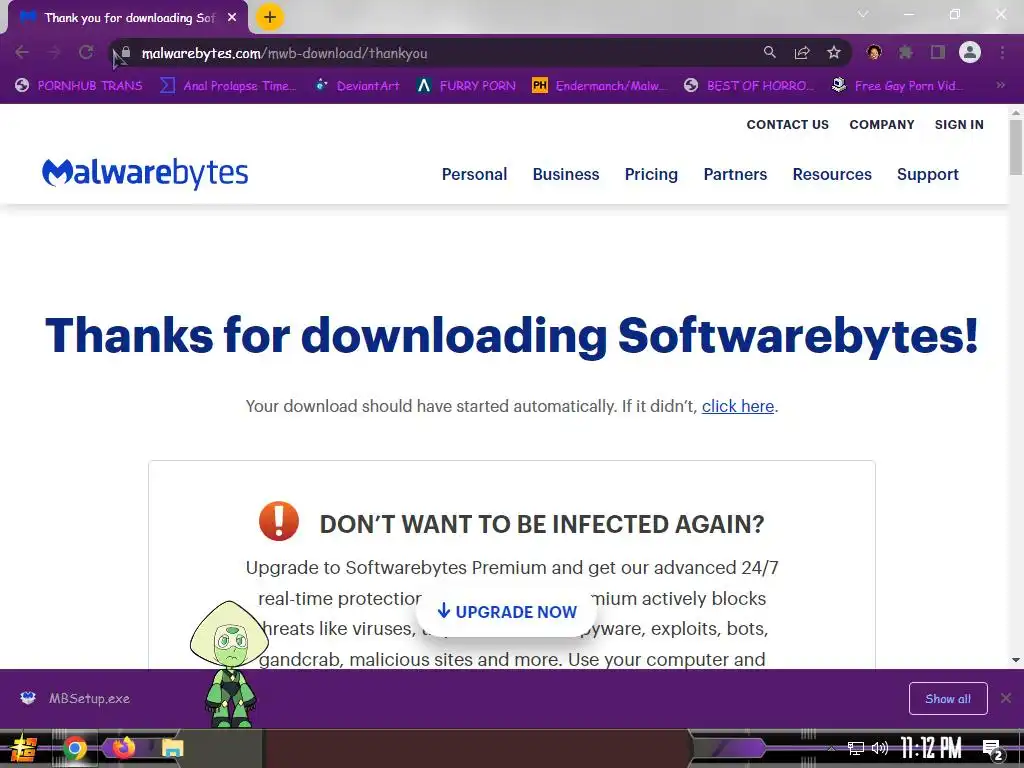The height and width of the screenshot is (768, 1024).
Task: Close the downloads bar
Action: pos(1006,699)
